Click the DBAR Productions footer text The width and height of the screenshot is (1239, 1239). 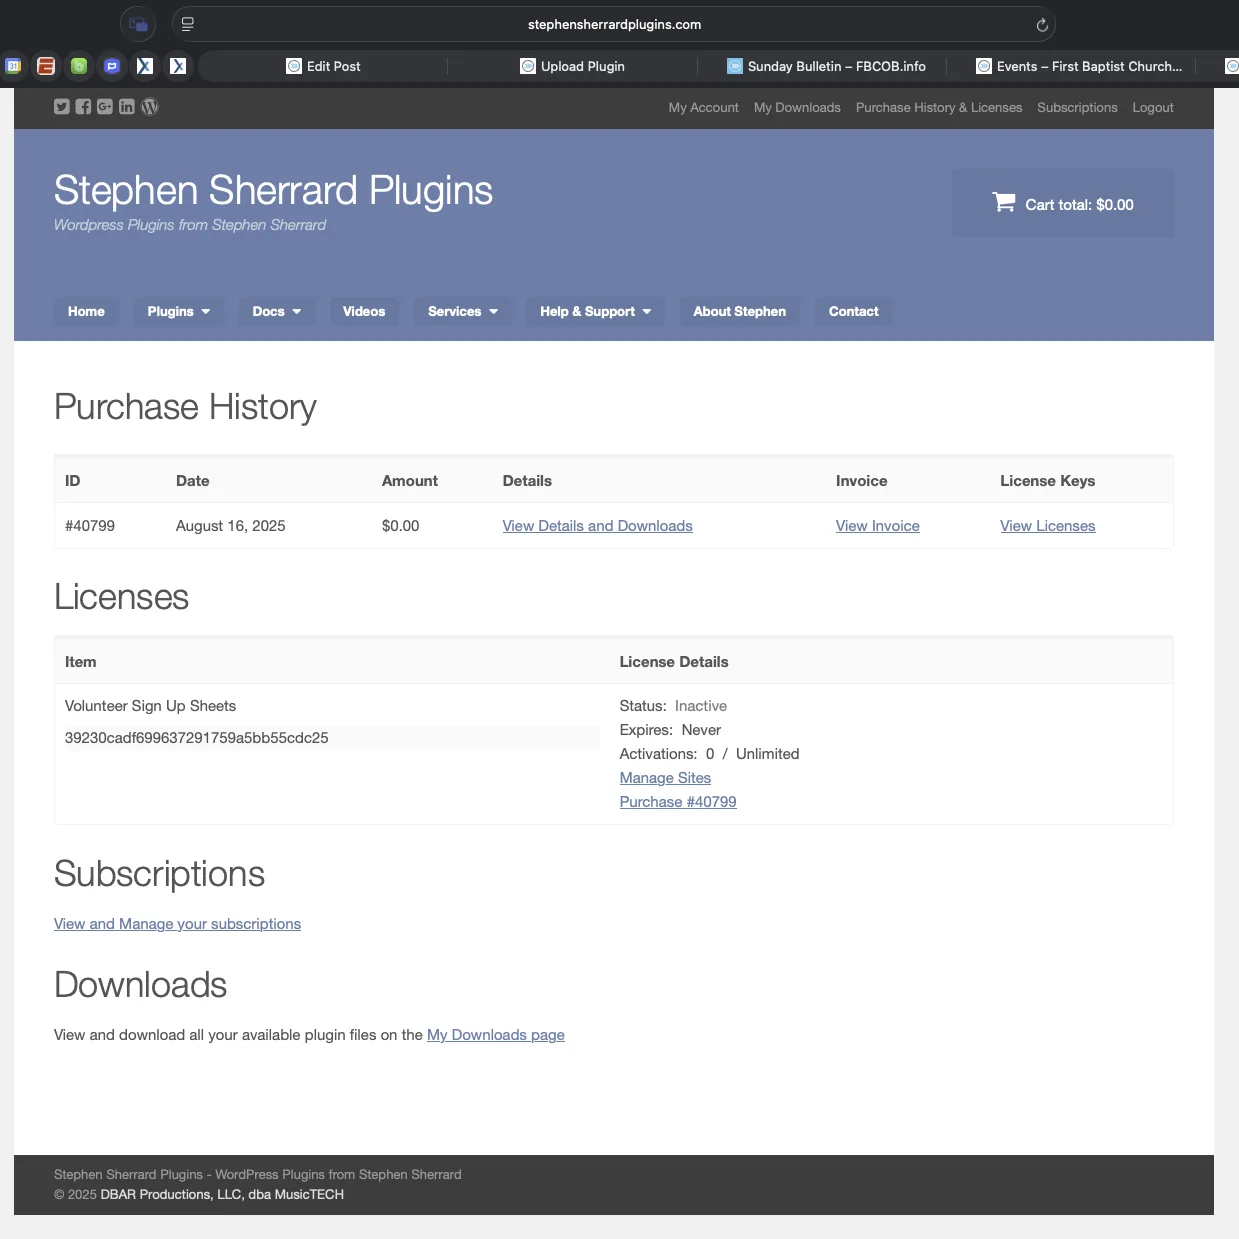222,1194
